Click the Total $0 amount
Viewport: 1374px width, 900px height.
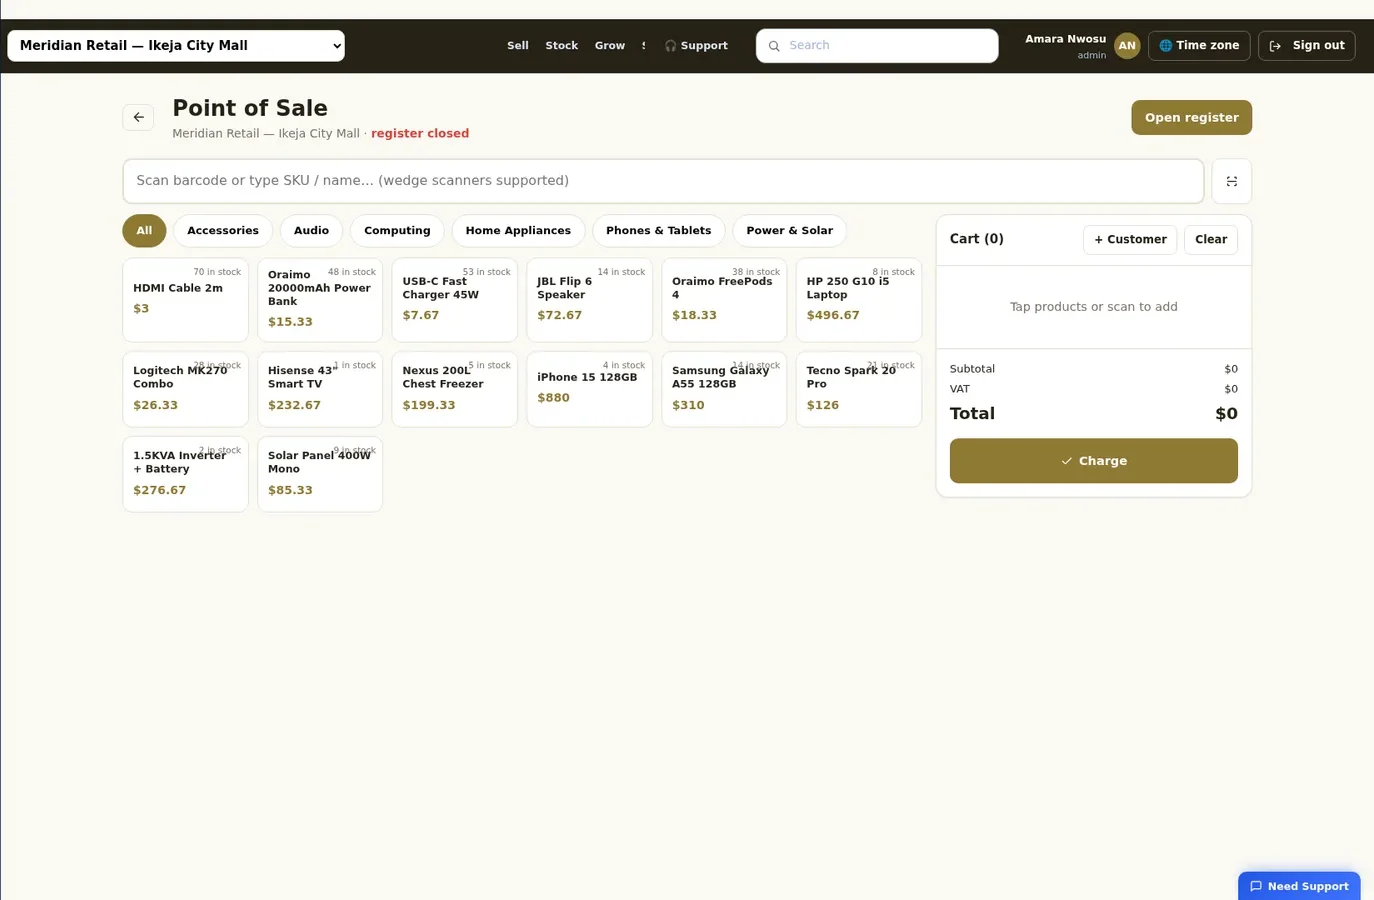pyautogui.click(x=1226, y=414)
